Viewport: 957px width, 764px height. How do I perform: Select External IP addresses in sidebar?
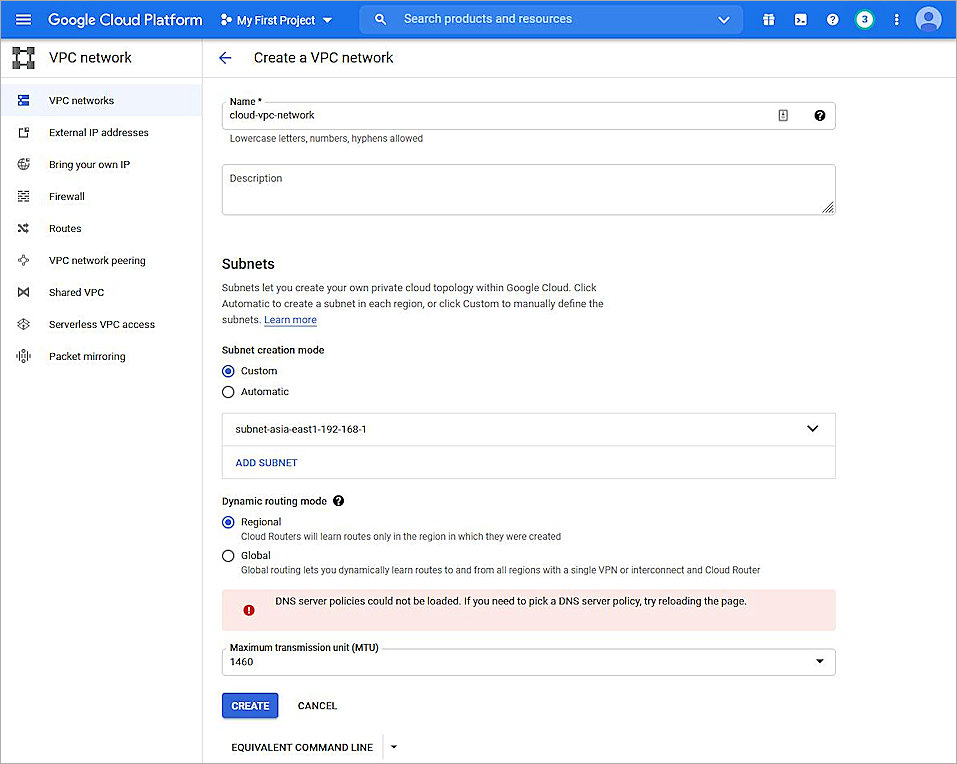[x=99, y=132]
